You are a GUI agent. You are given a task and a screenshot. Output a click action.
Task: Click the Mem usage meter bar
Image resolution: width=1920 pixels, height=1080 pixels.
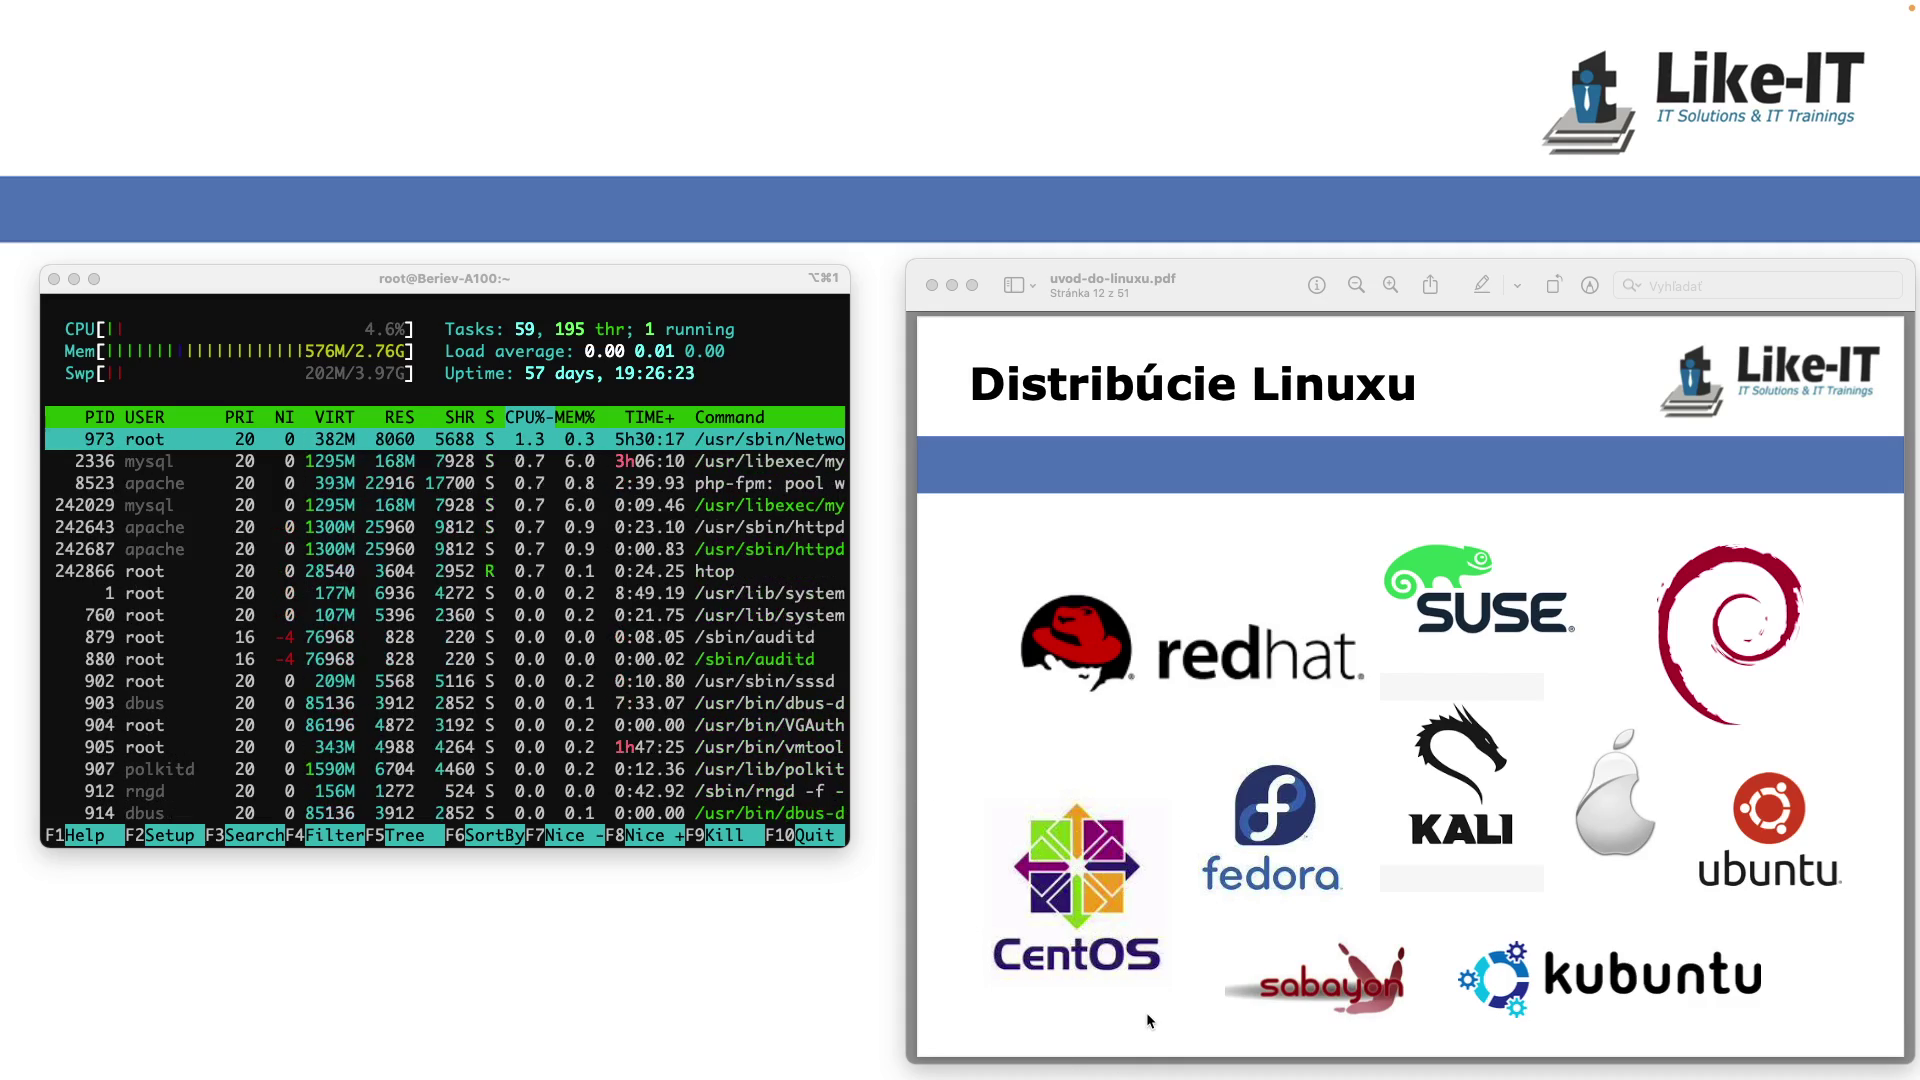tap(239, 351)
